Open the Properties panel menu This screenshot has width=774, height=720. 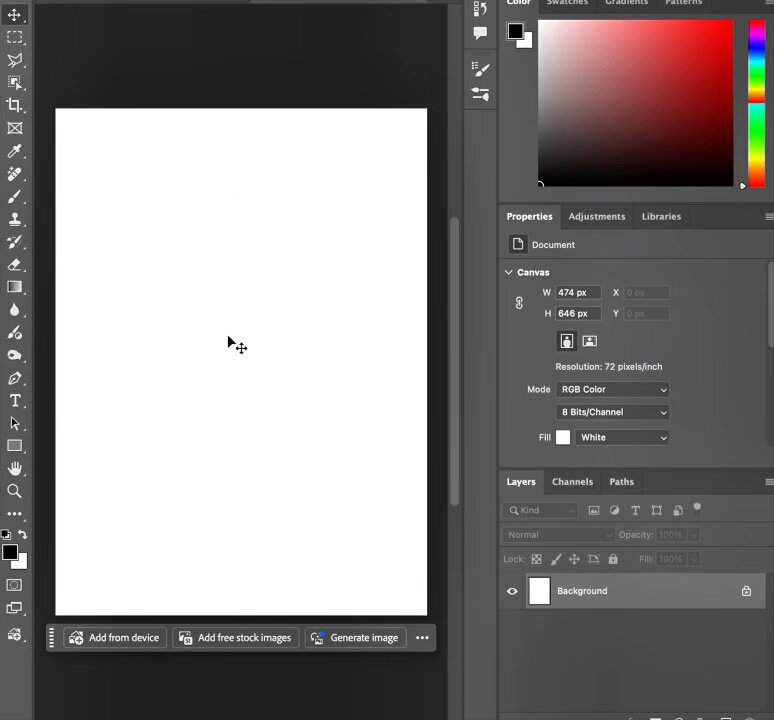(x=769, y=217)
